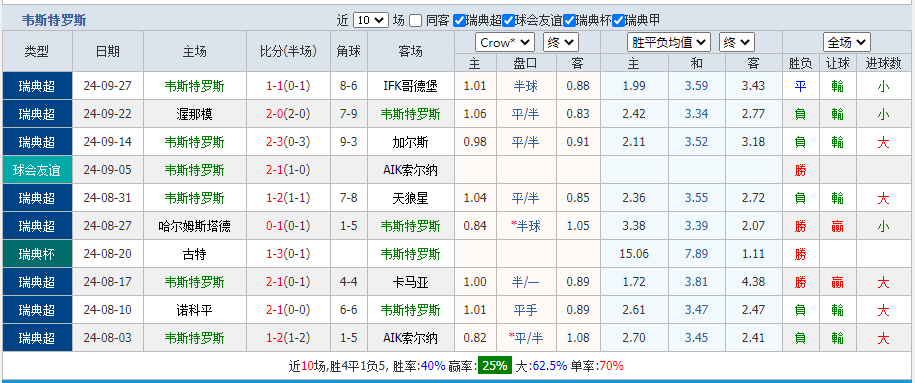The width and height of the screenshot is (915, 383).
Task: Click the 40% win rate value
Action: tap(432, 366)
